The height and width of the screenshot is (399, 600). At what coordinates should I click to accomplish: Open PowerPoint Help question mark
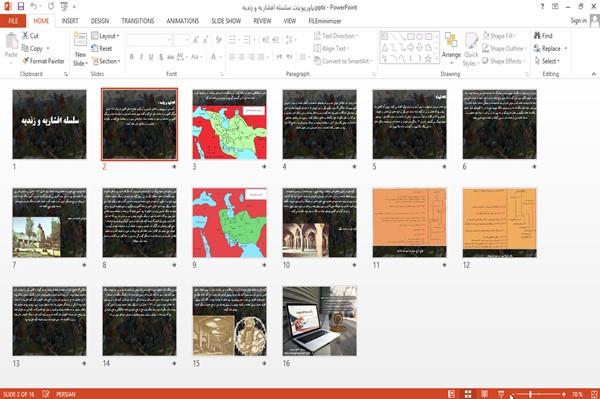pyautogui.click(x=542, y=7)
